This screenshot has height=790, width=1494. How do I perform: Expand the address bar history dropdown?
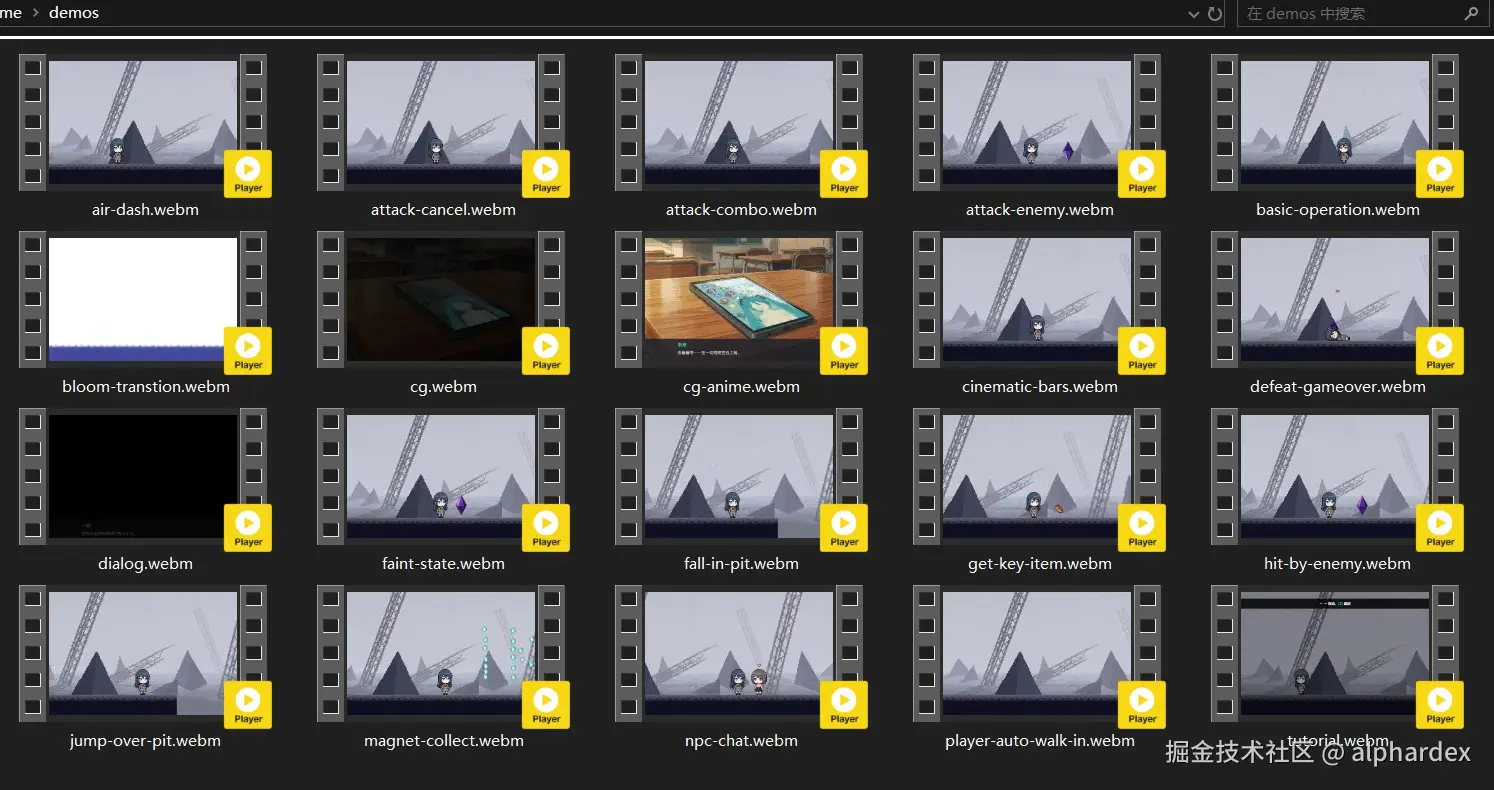coord(1193,14)
